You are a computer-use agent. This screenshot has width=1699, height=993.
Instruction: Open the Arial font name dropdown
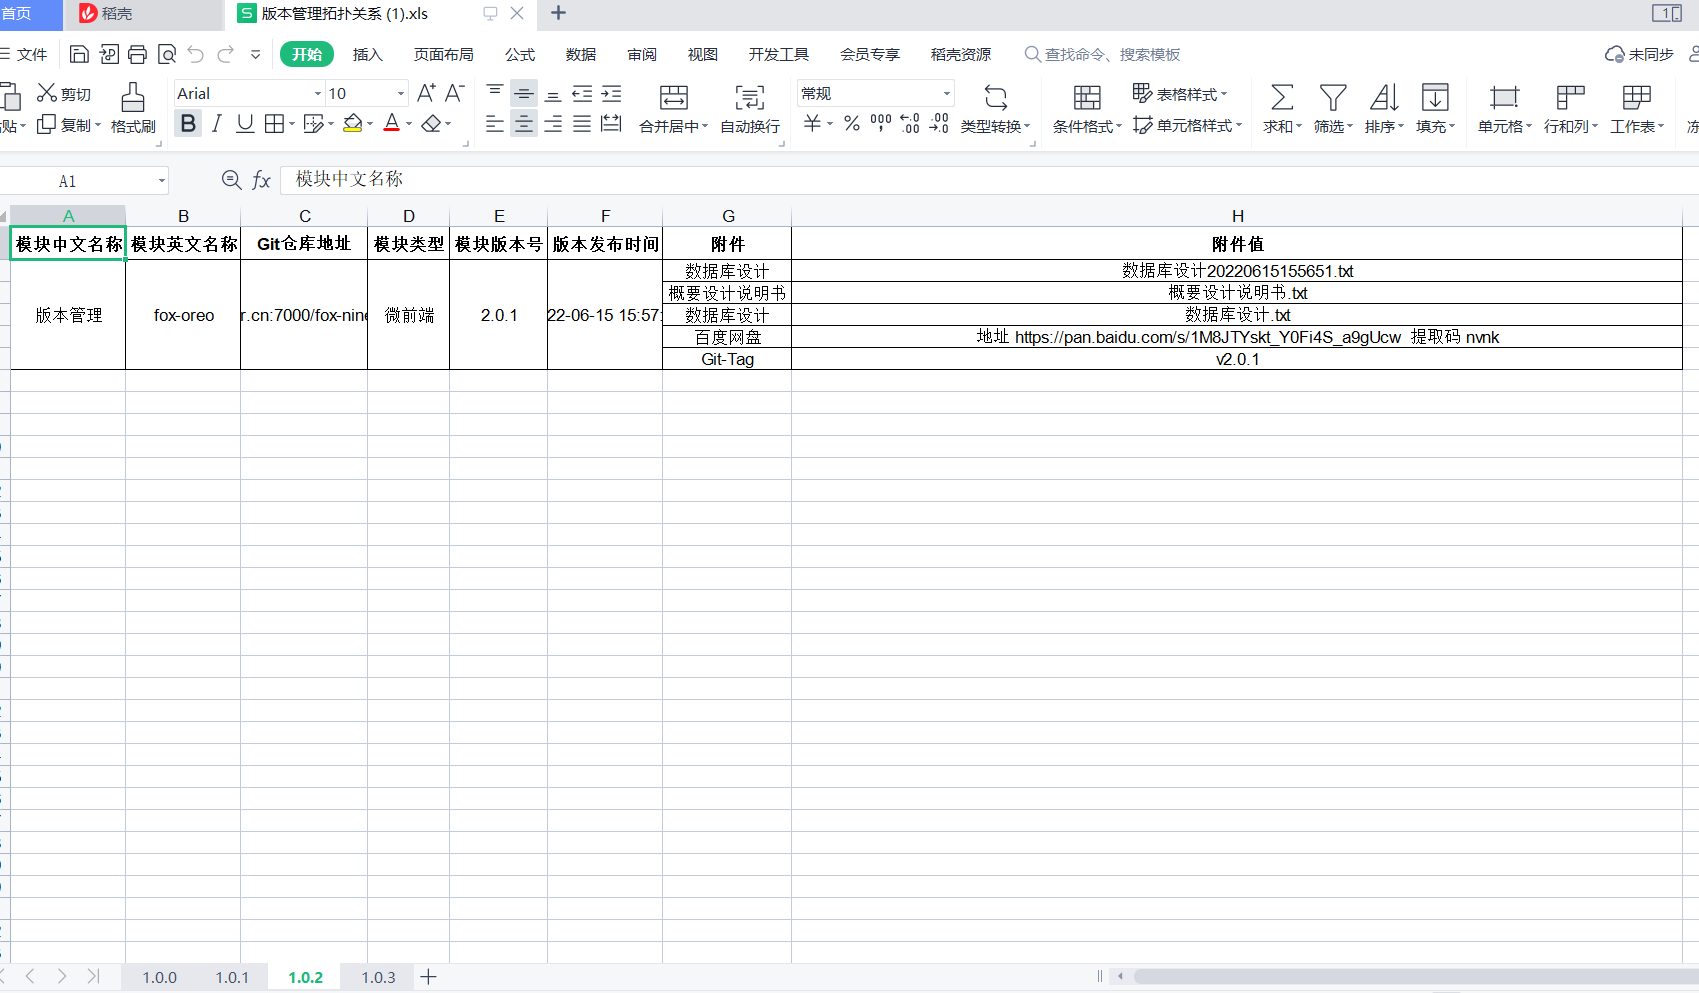point(318,94)
